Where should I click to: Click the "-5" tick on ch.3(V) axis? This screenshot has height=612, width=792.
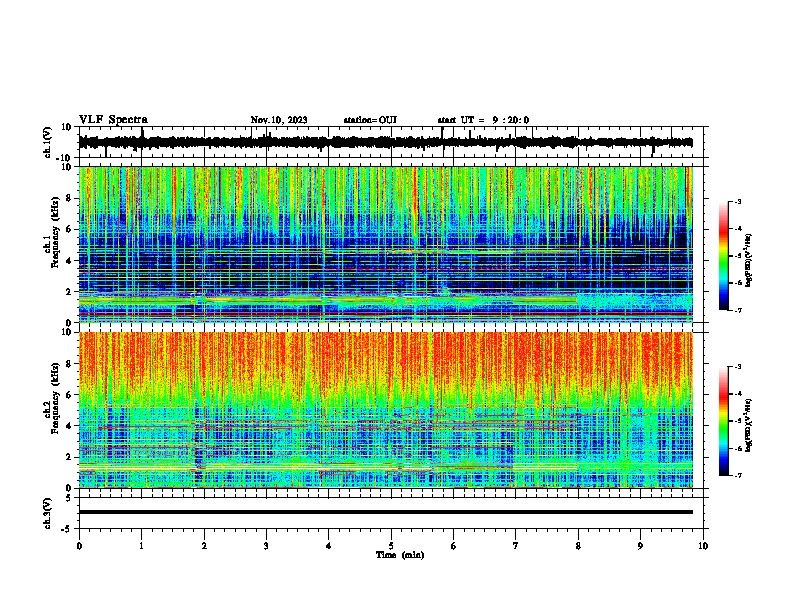click(x=67, y=529)
